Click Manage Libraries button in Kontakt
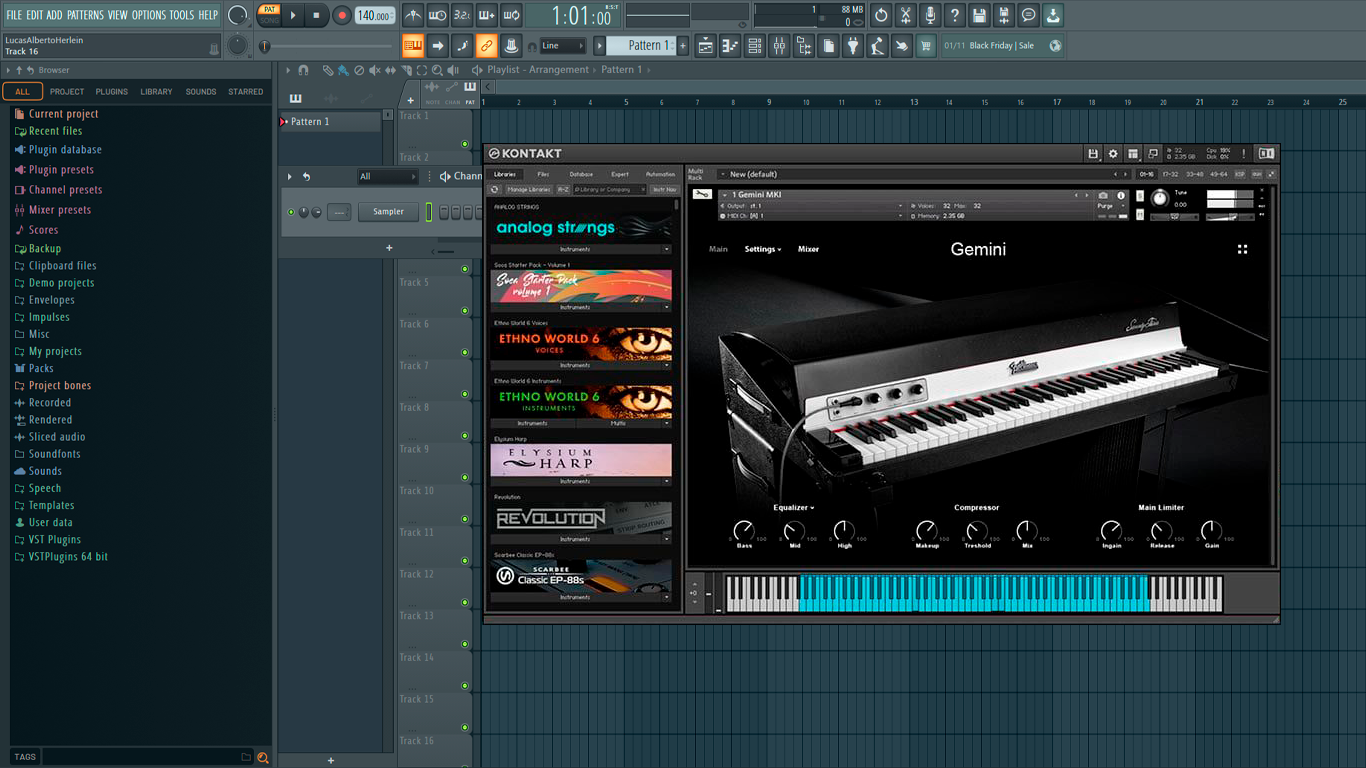 tap(528, 189)
